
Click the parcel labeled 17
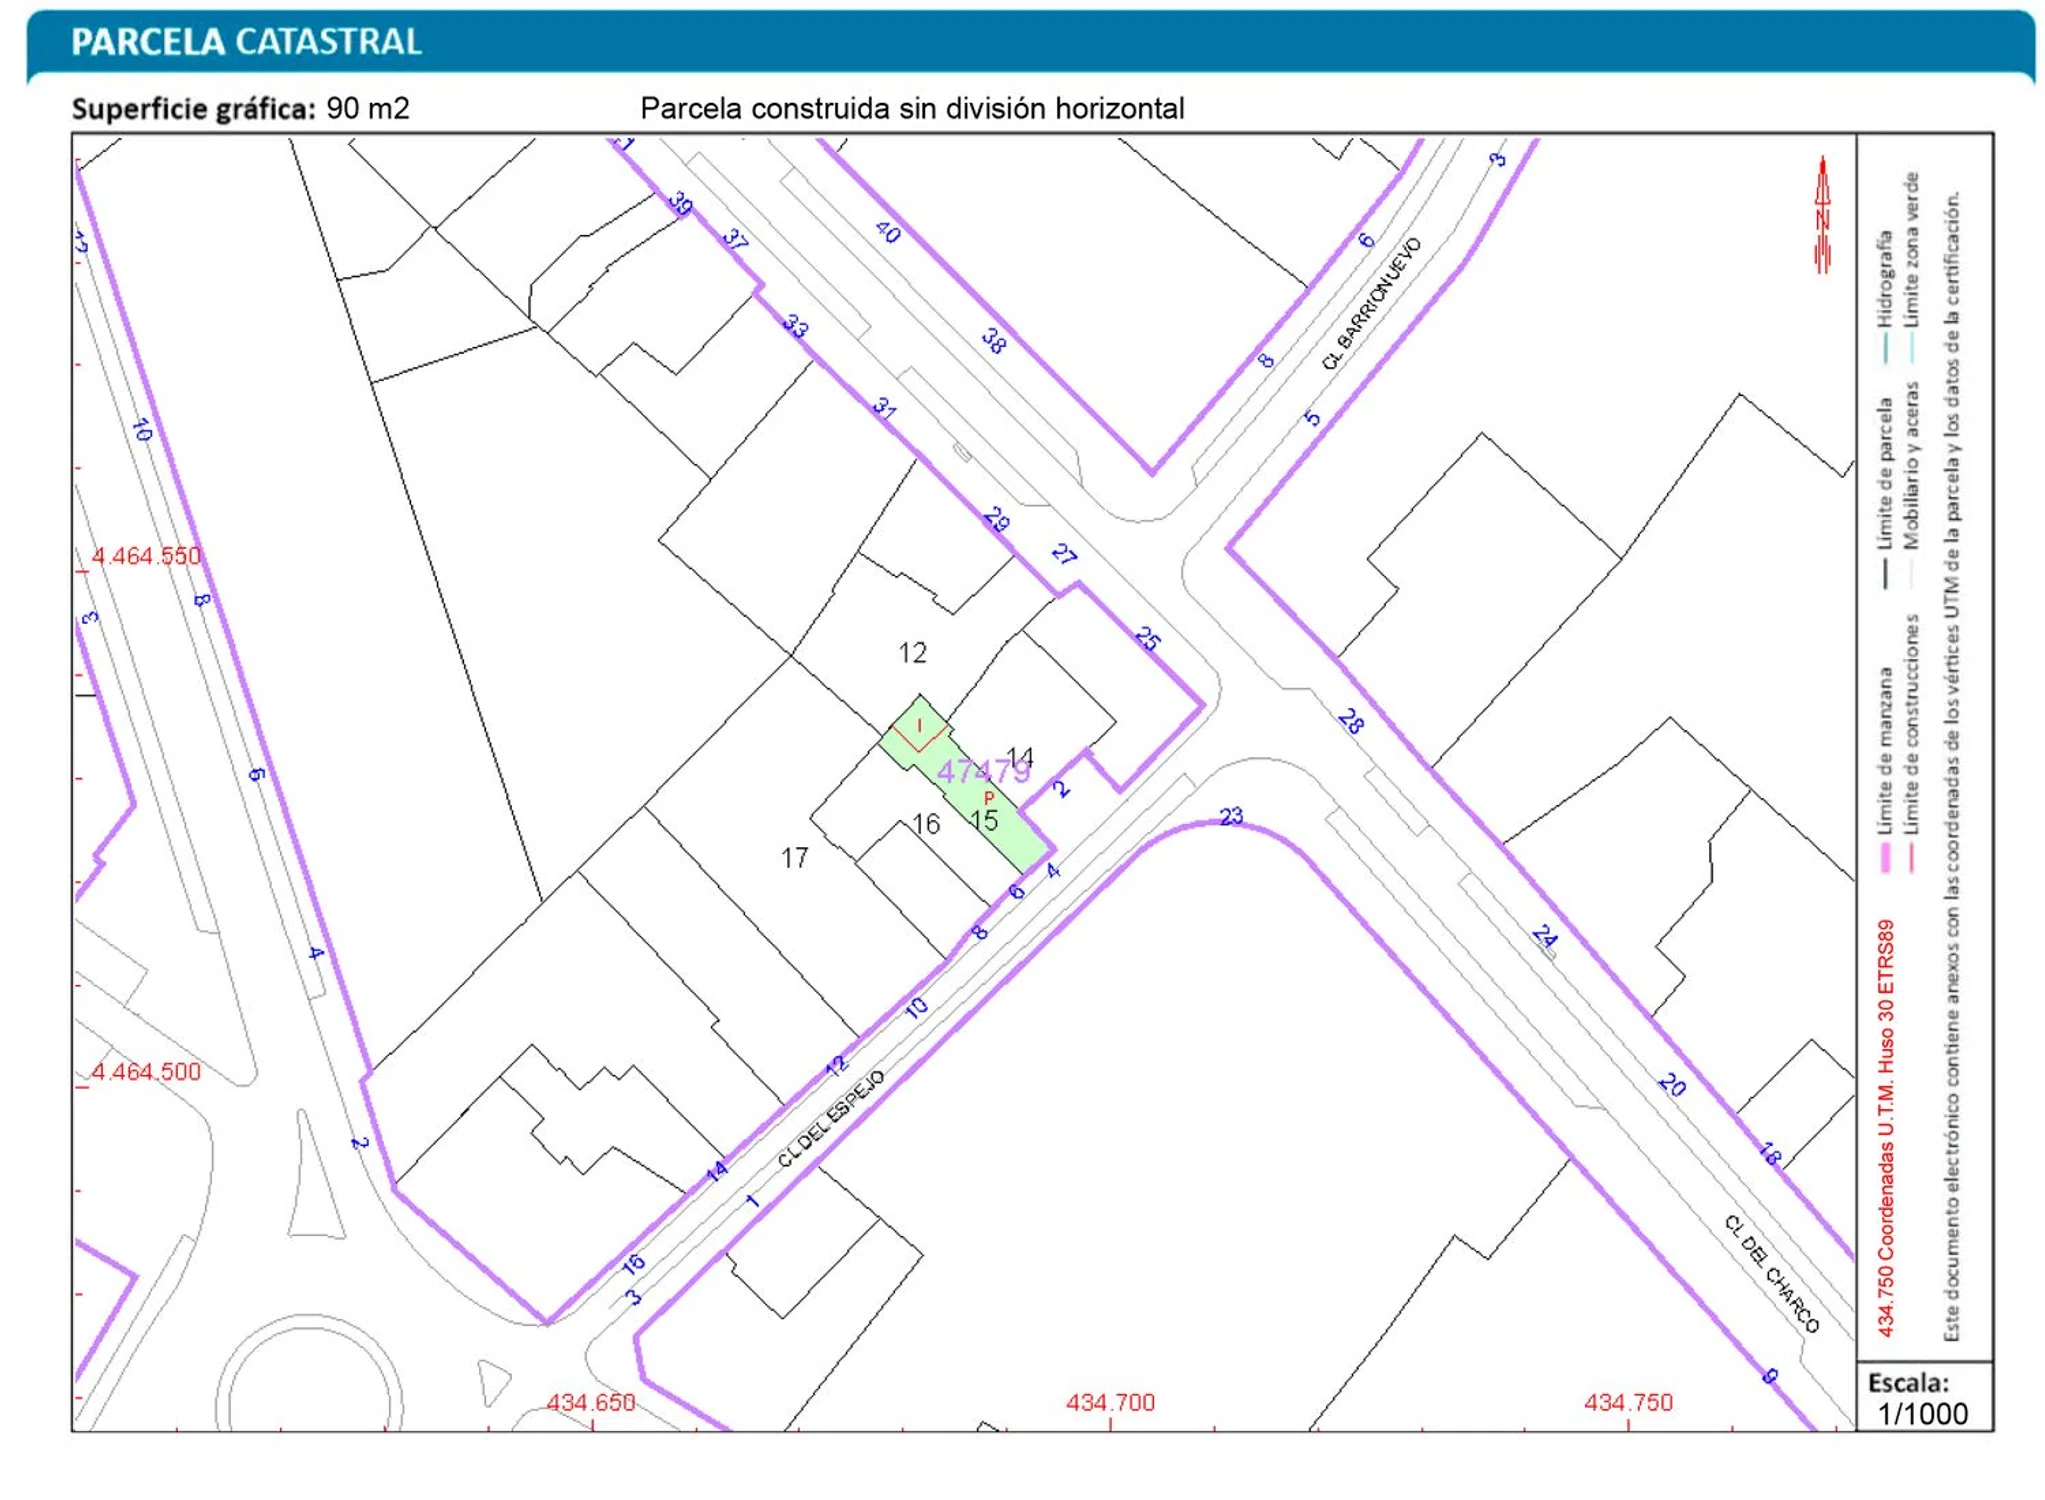click(794, 858)
